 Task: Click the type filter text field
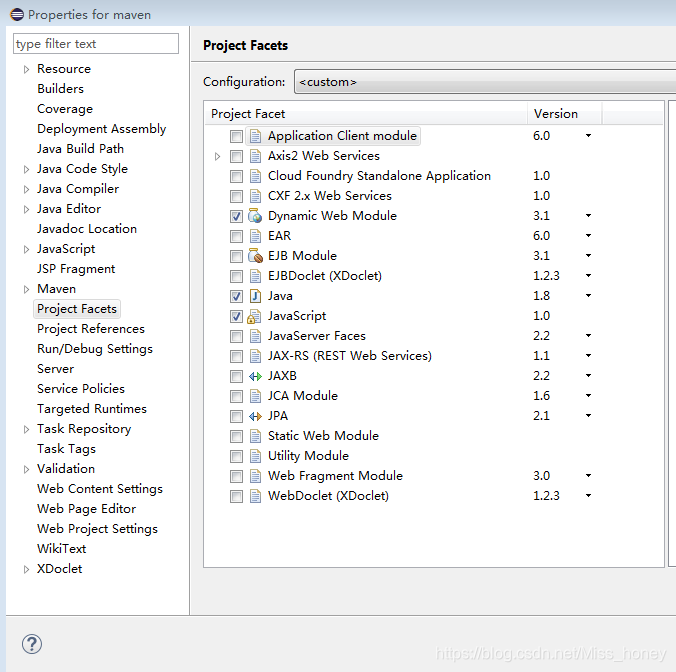pos(96,44)
